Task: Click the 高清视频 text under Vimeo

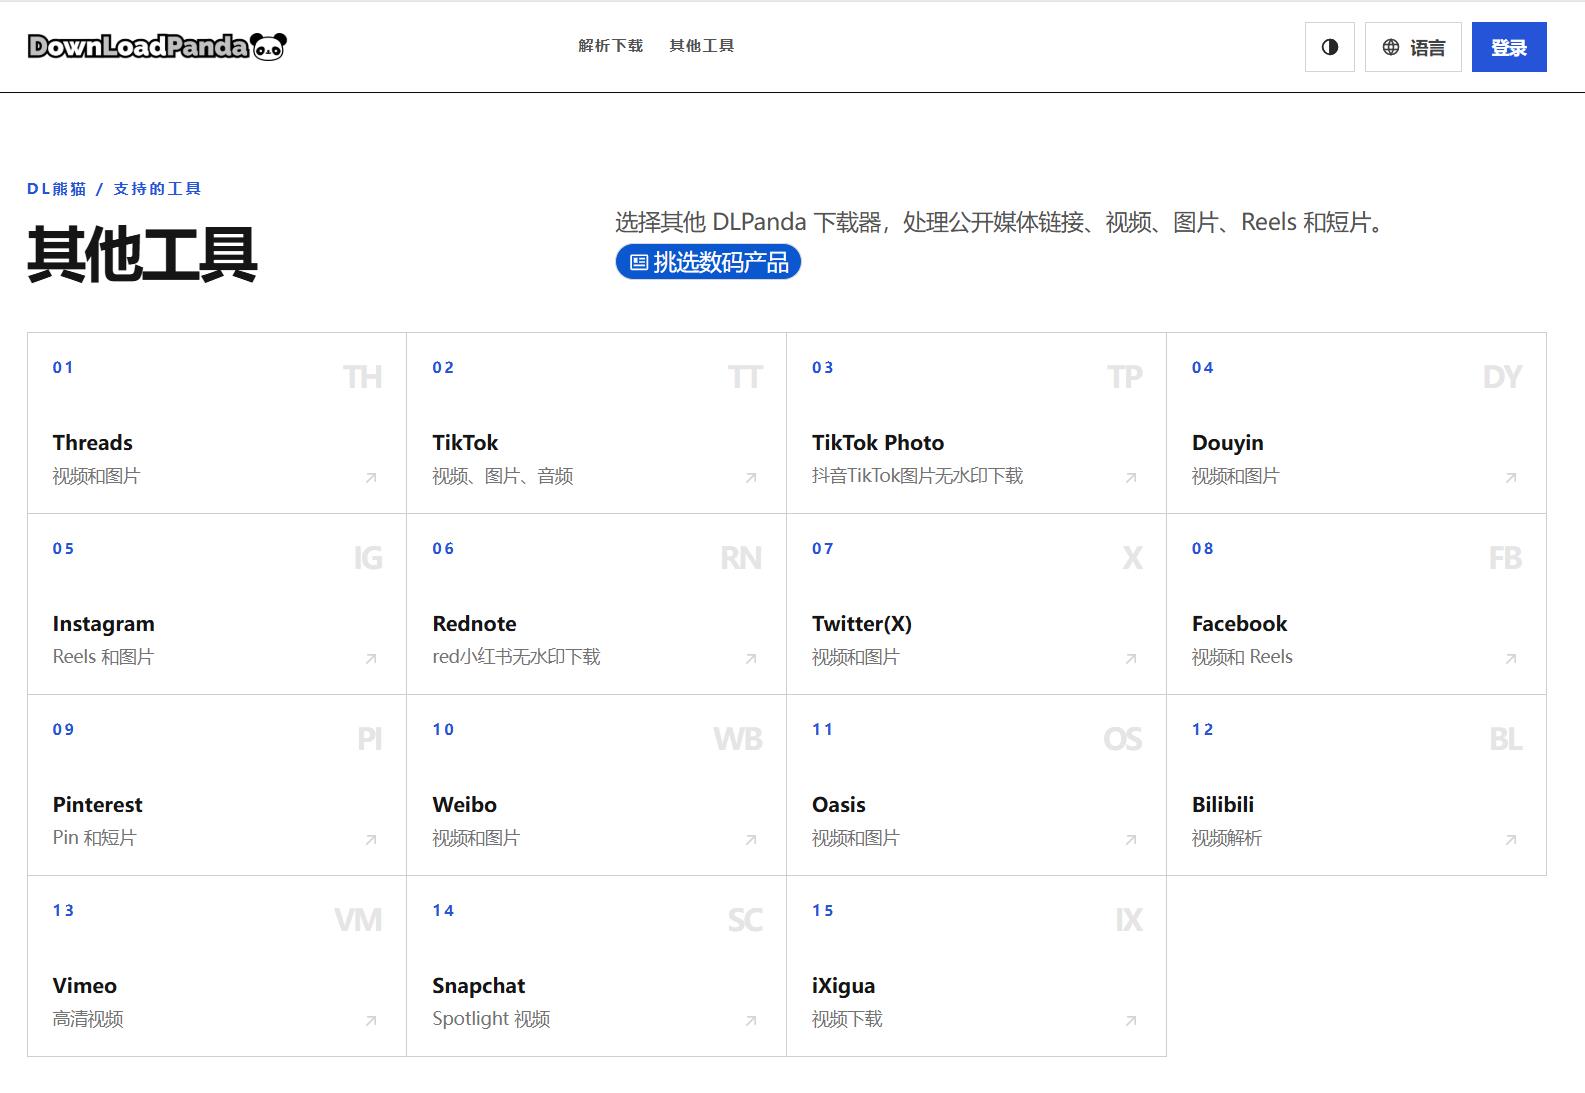Action: (88, 1019)
